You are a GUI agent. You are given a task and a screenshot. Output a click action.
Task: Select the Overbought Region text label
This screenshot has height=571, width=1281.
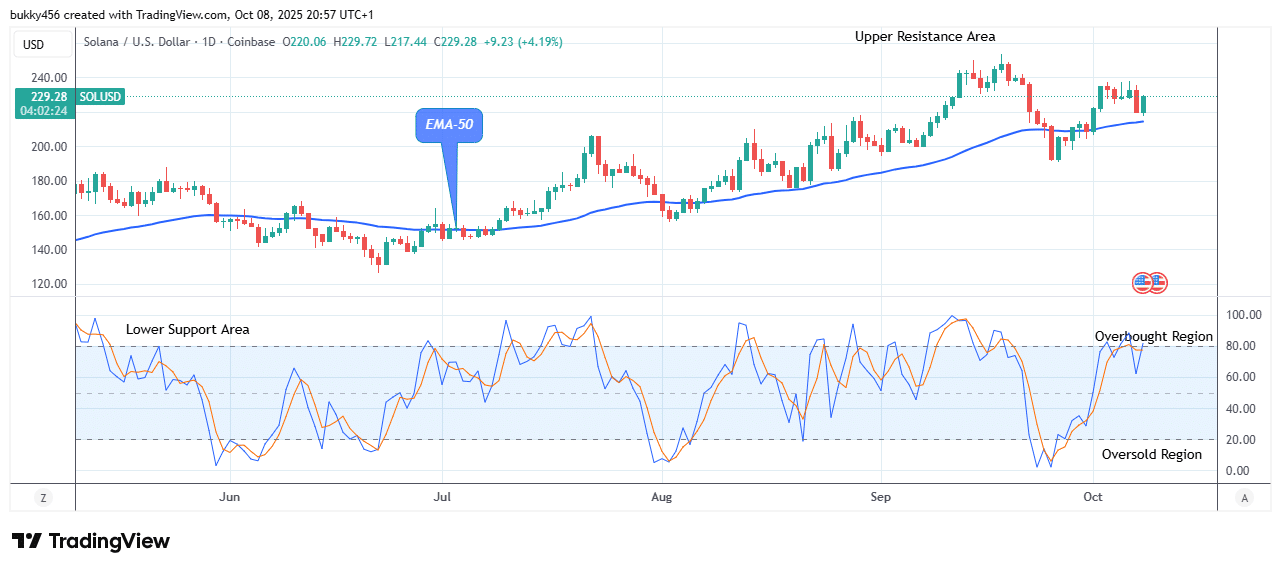(x=1153, y=337)
